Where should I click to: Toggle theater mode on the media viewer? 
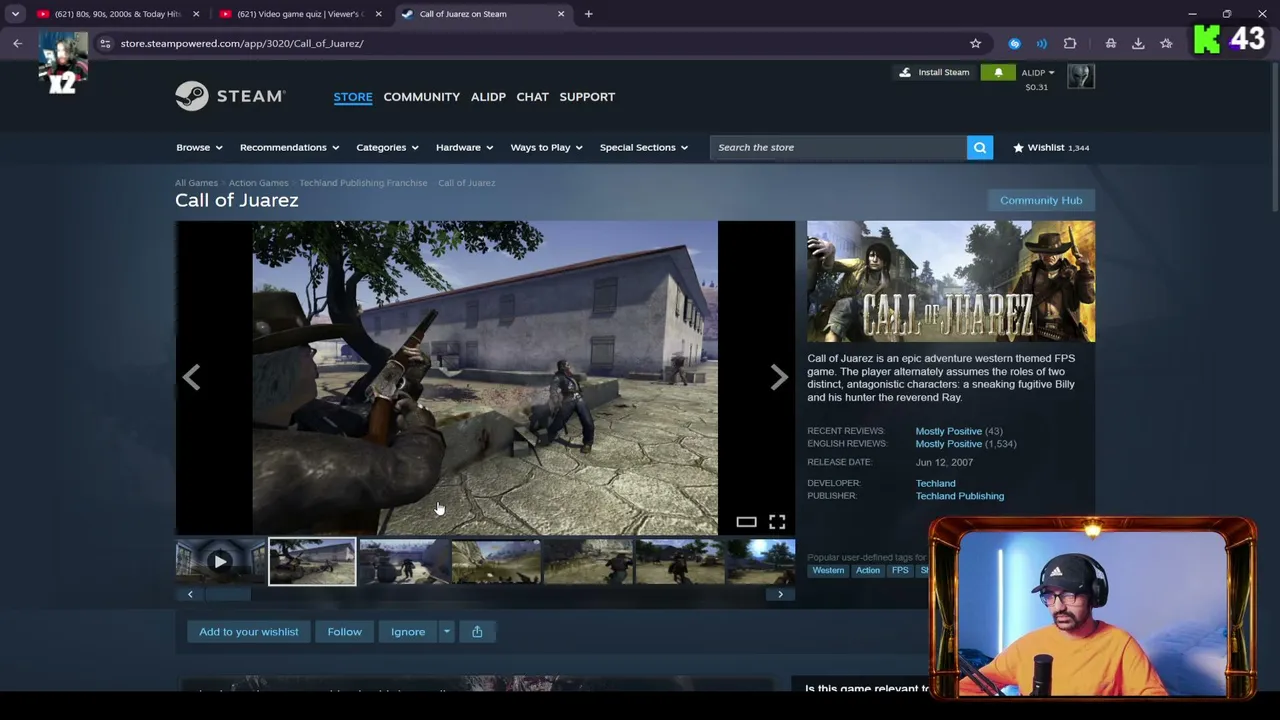point(746,521)
